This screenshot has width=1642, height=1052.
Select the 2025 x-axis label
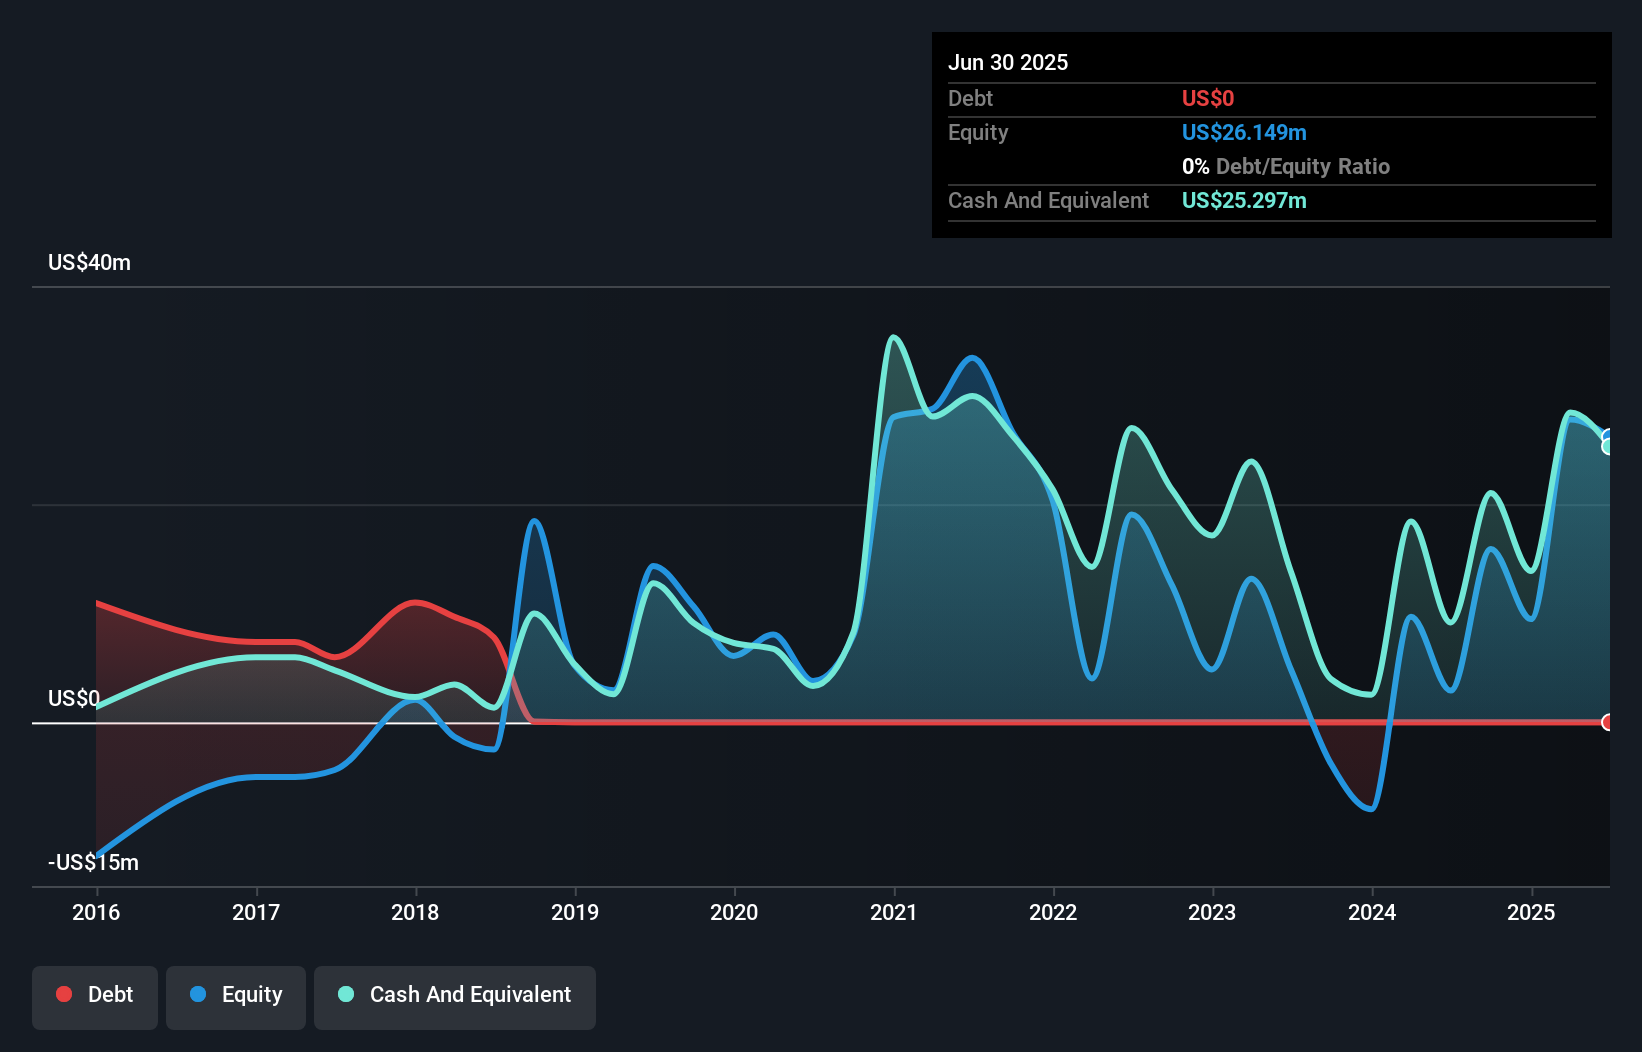[x=1531, y=912]
